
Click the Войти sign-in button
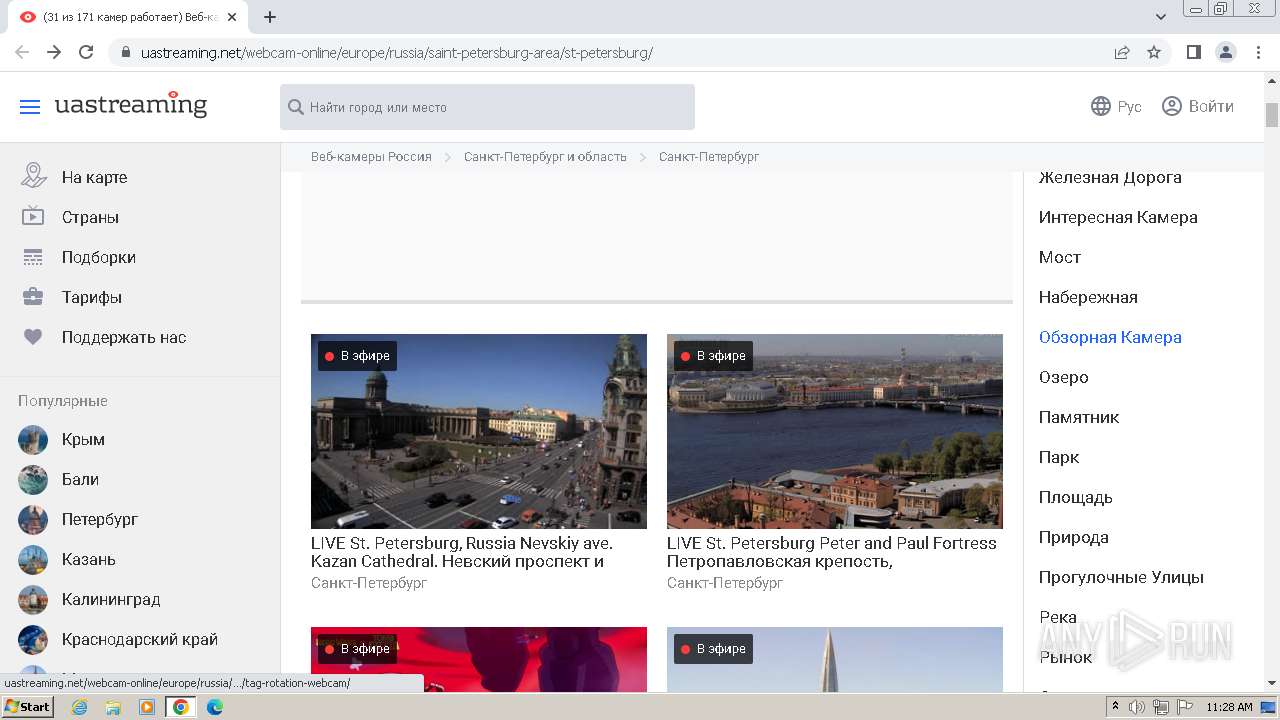(1198, 106)
